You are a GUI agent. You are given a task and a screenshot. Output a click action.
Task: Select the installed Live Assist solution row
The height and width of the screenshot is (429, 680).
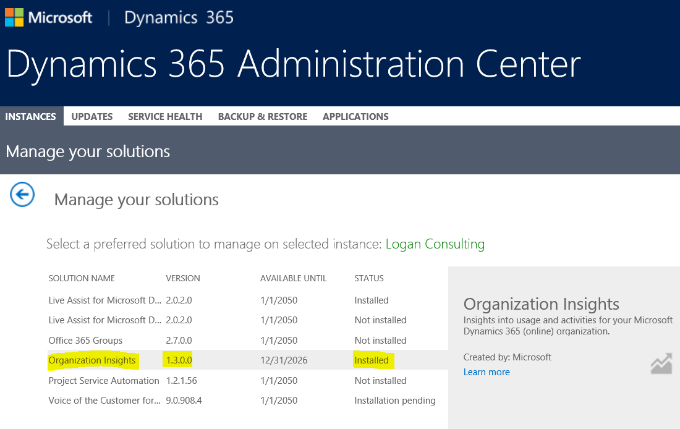coord(247,300)
